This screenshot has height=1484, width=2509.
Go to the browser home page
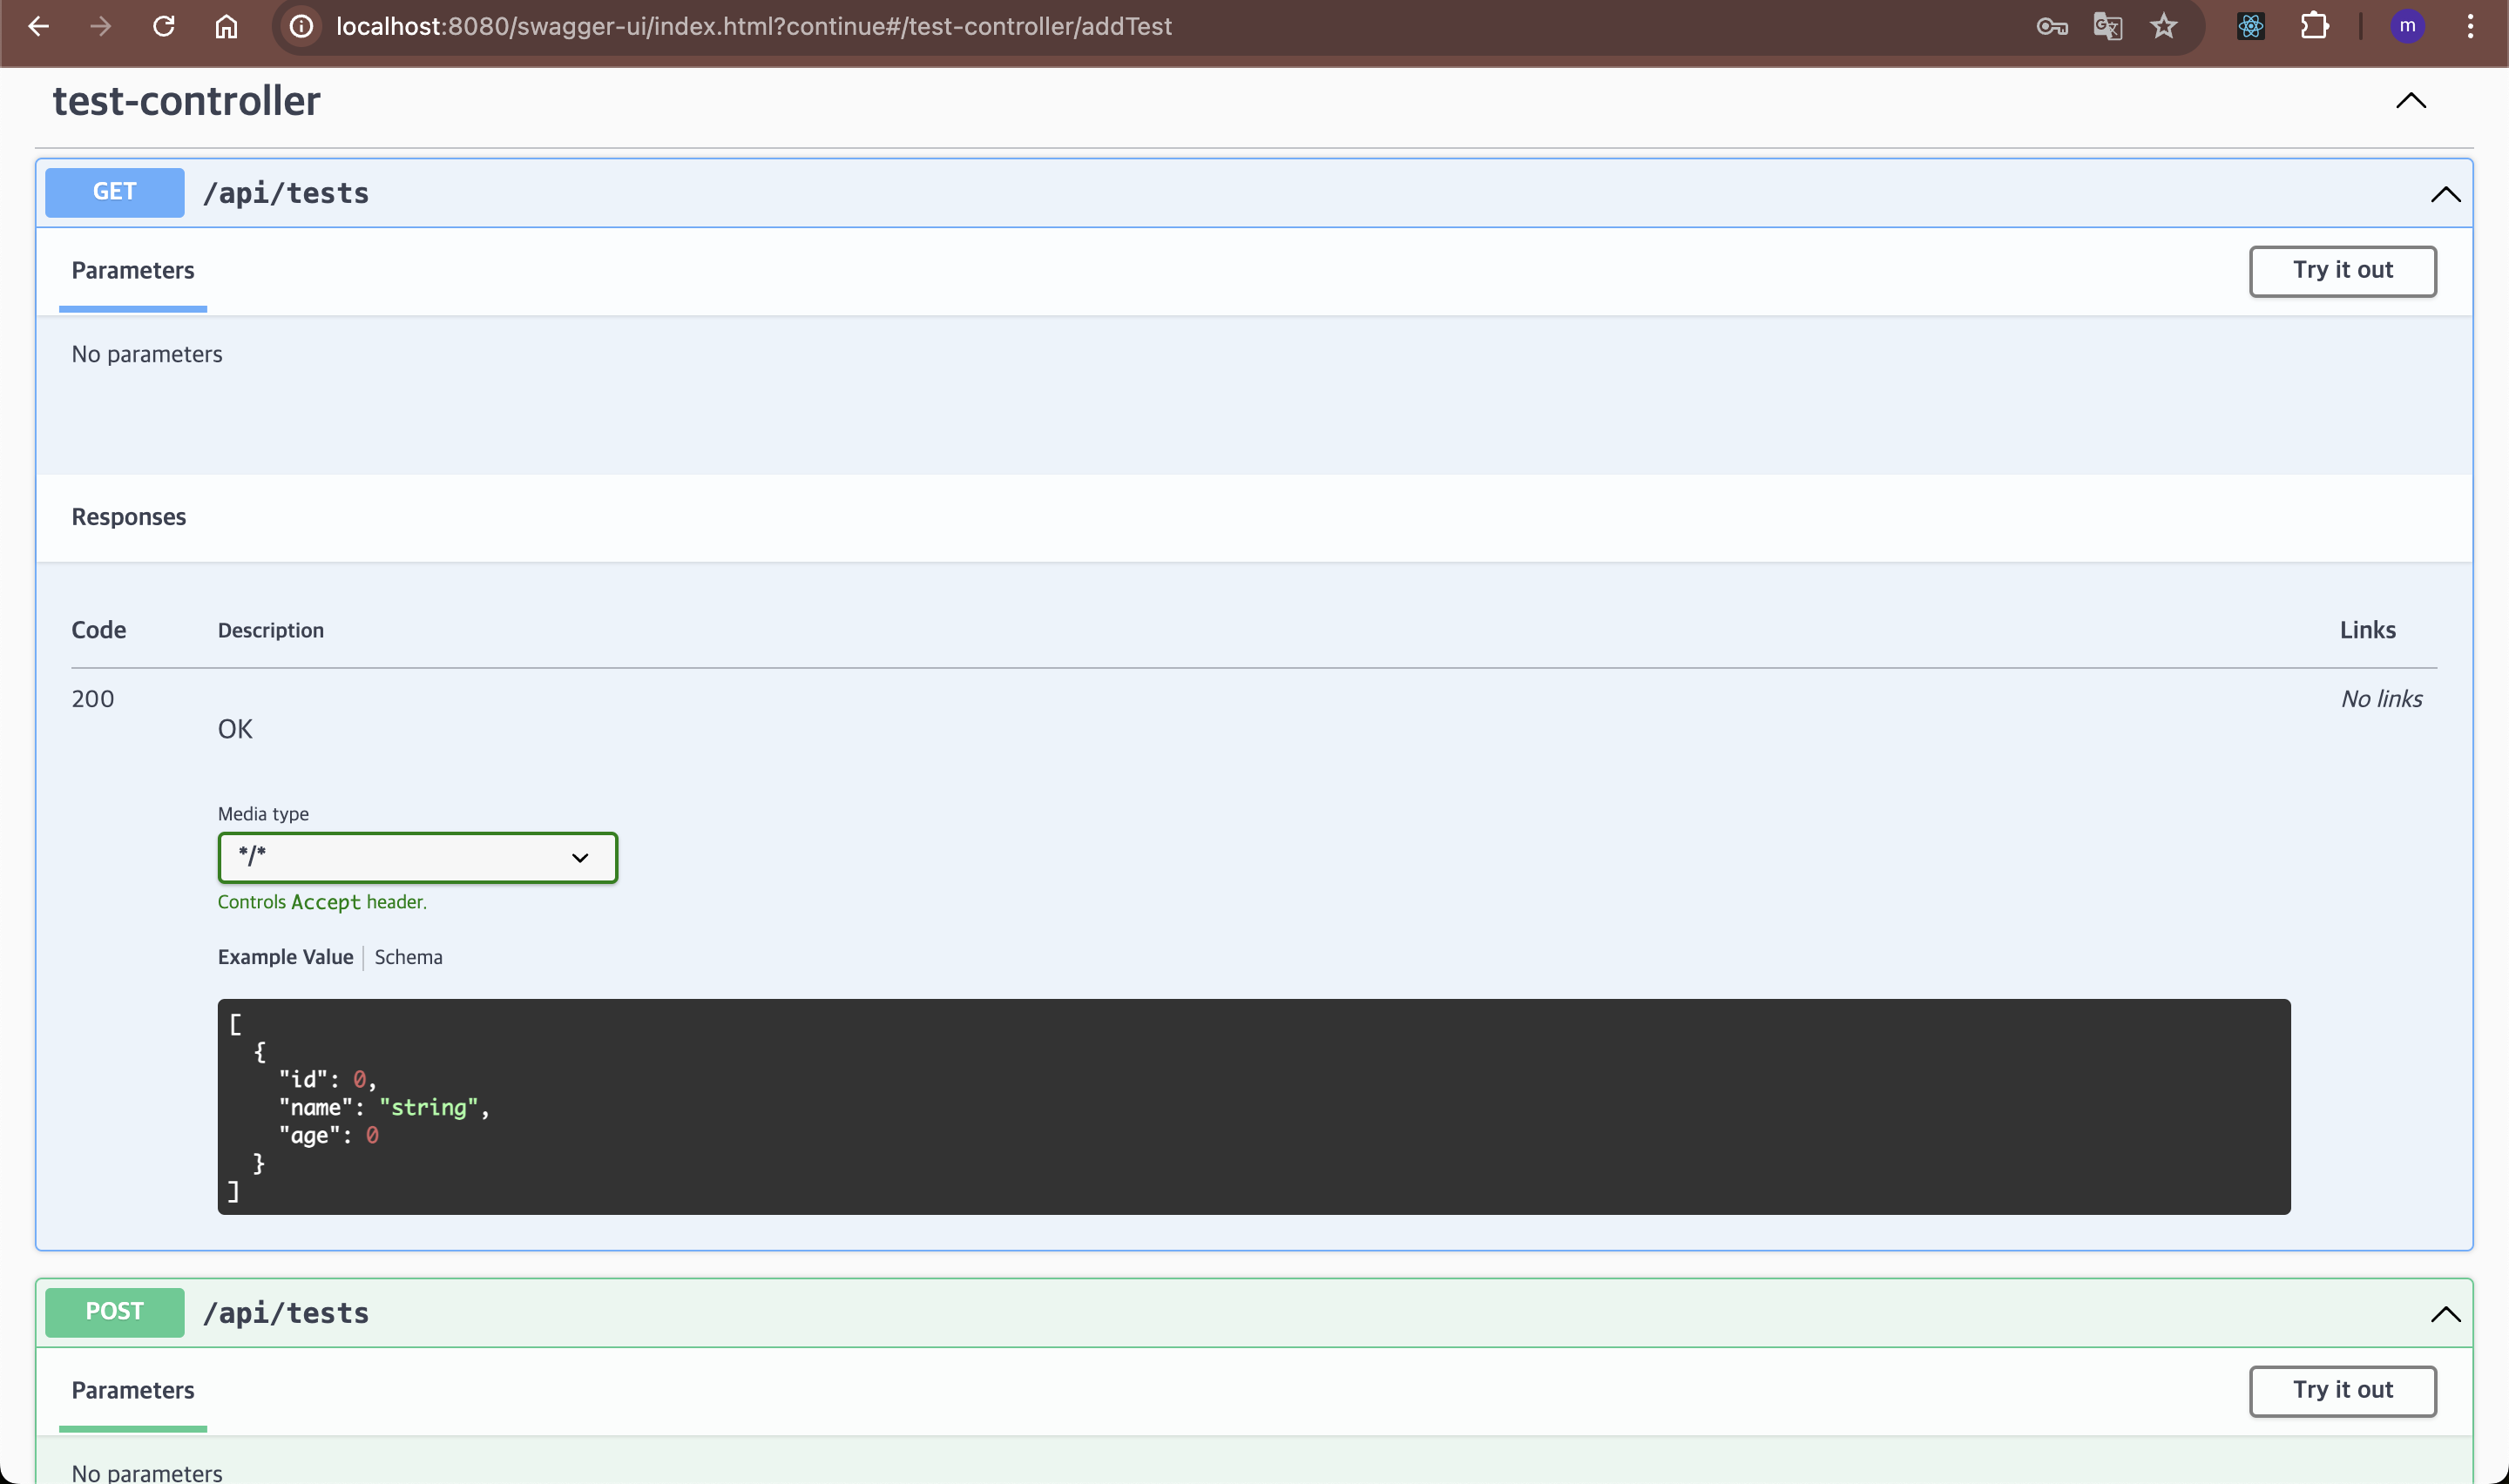coord(227,26)
